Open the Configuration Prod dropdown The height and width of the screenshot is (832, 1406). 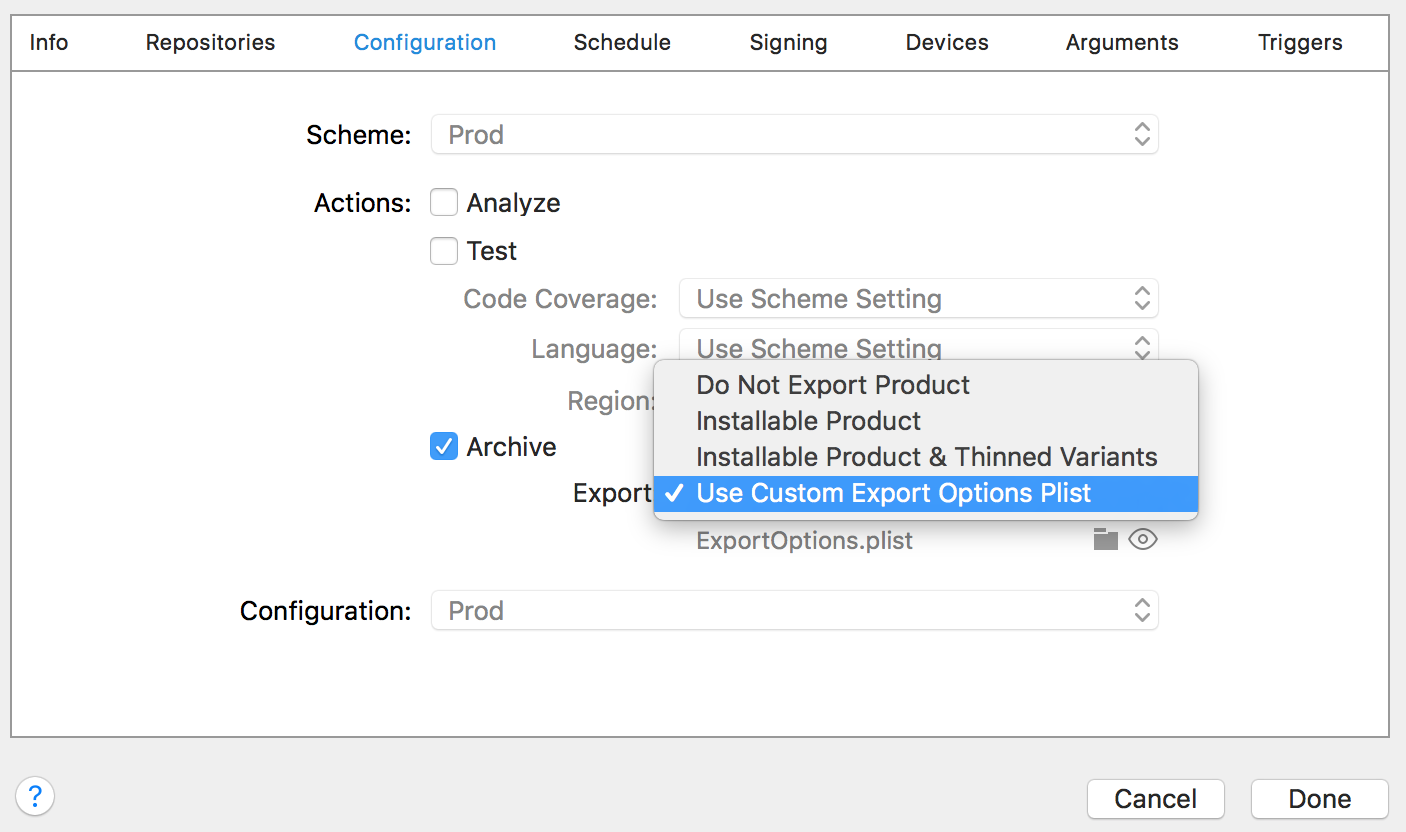[x=794, y=611]
